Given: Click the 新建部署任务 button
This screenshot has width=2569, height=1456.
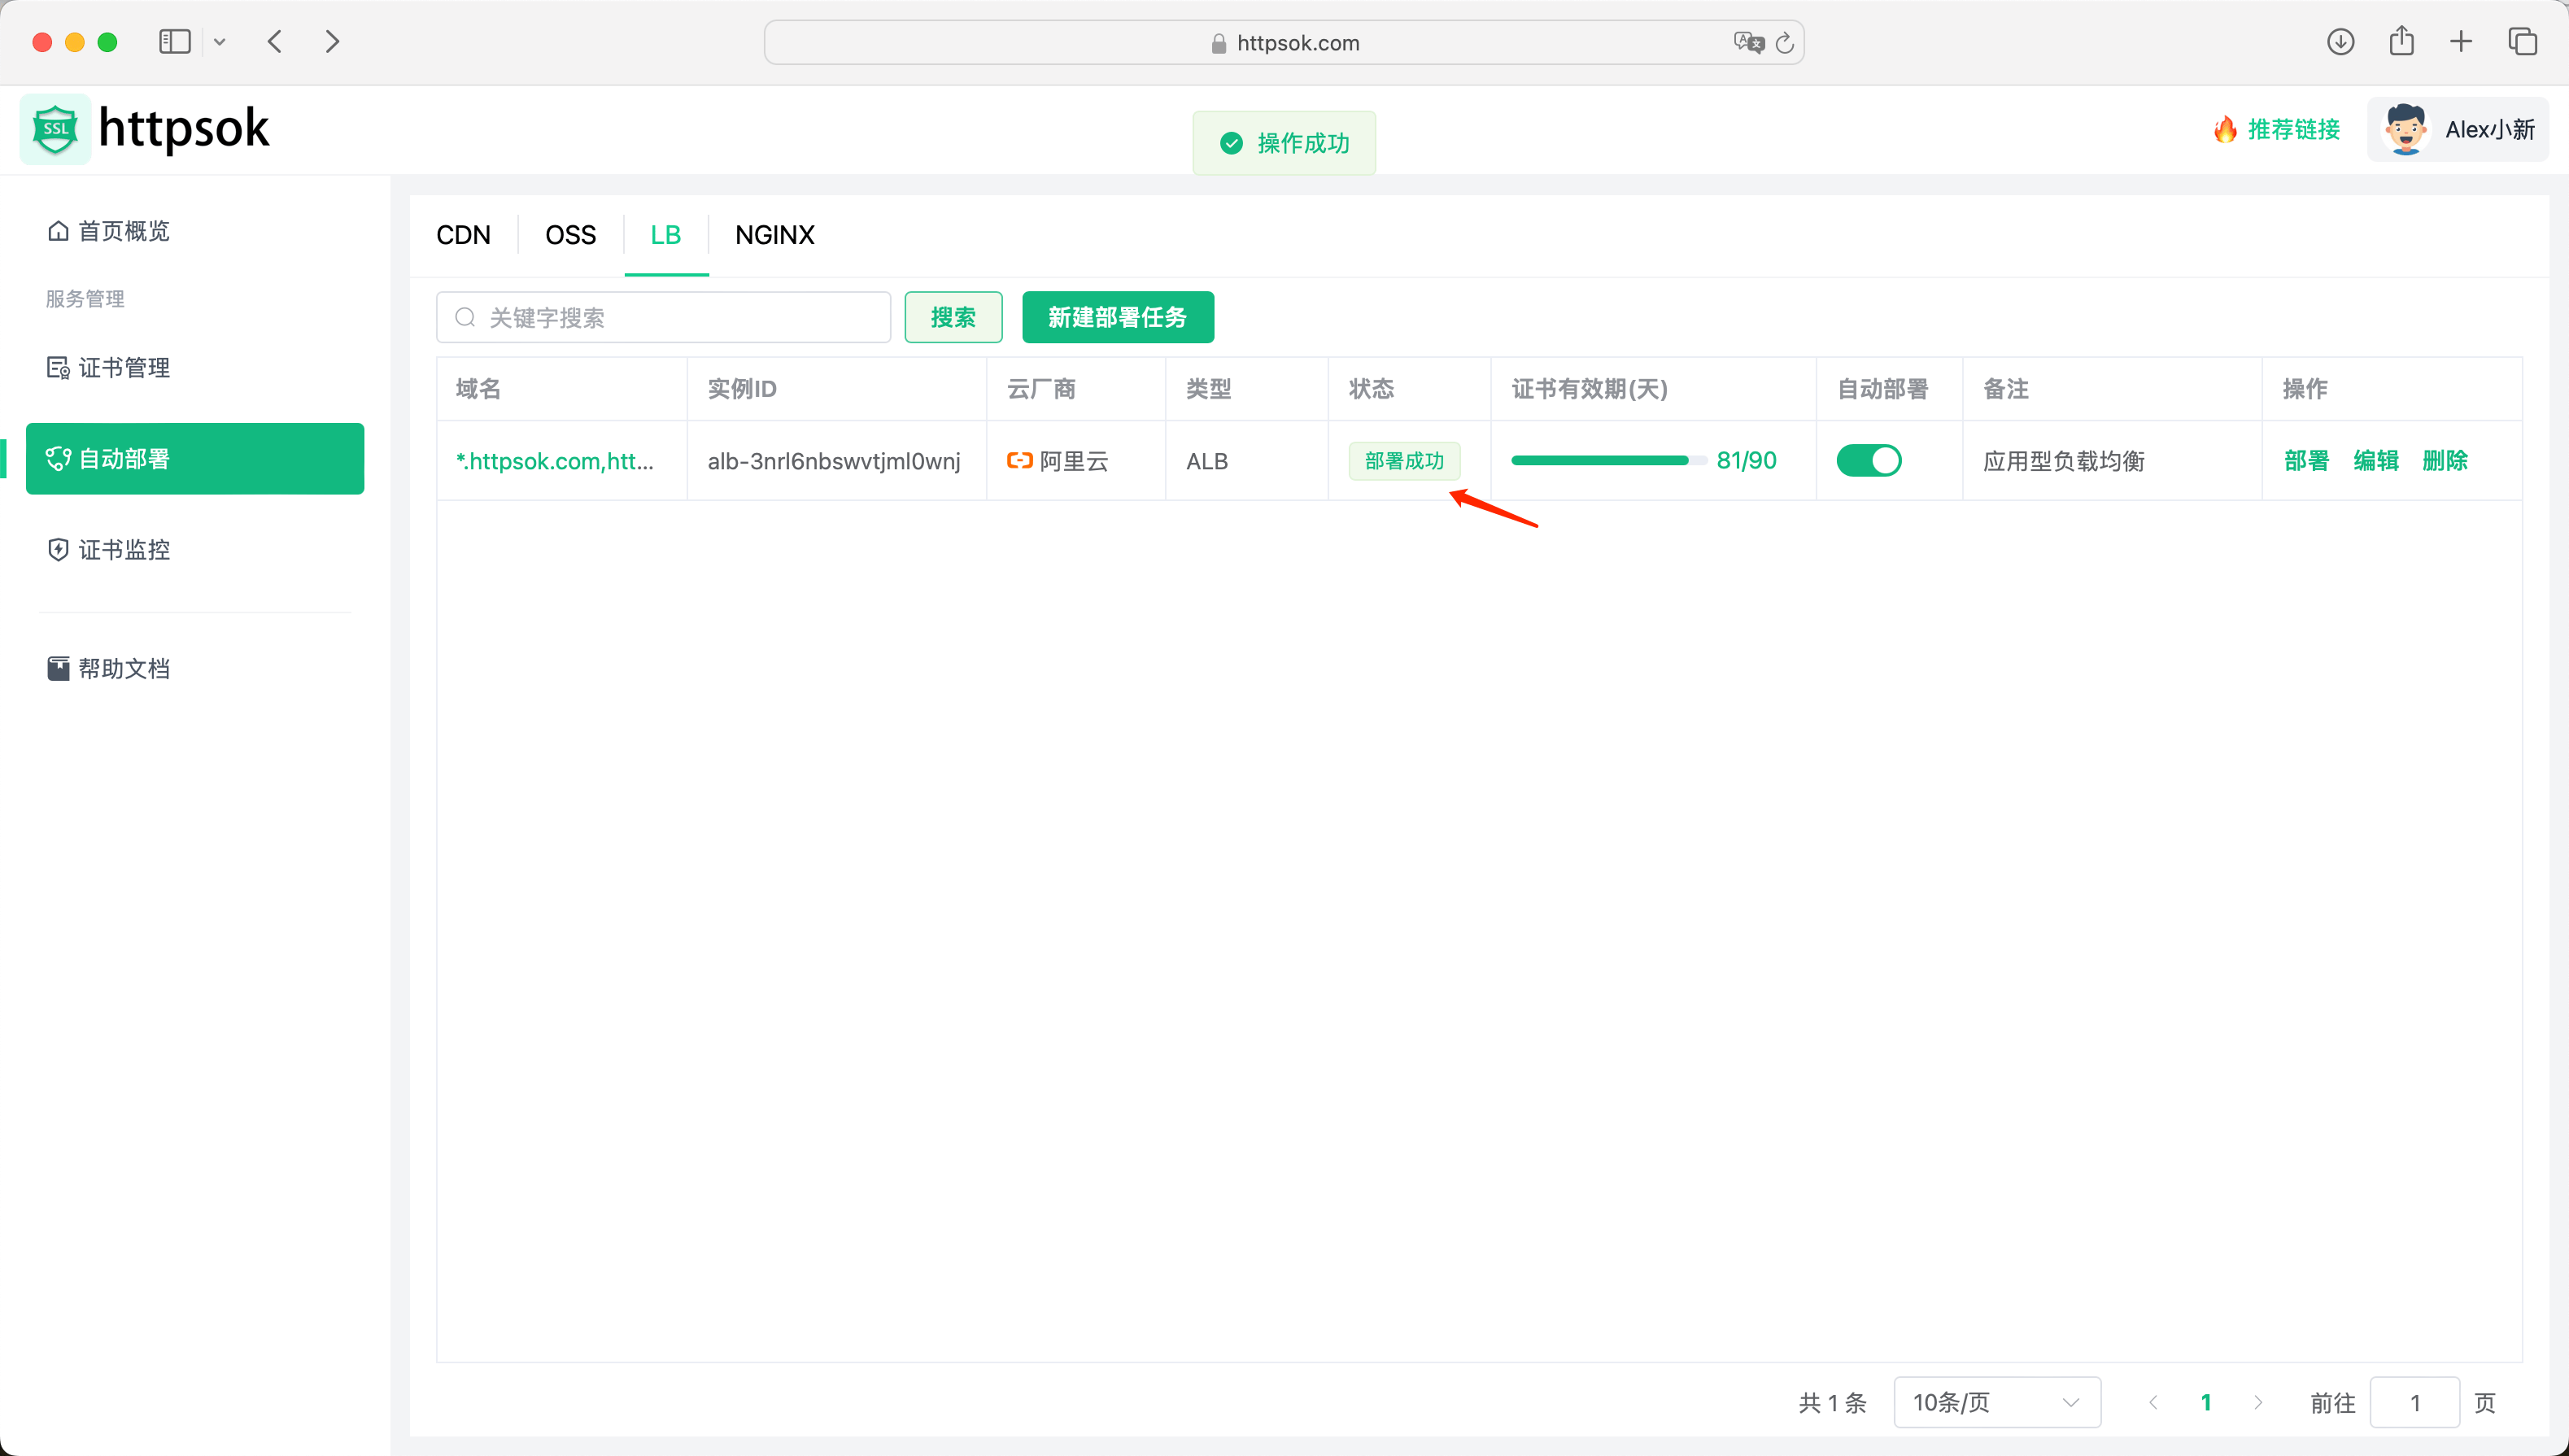Looking at the screenshot, I should pos(1118,317).
